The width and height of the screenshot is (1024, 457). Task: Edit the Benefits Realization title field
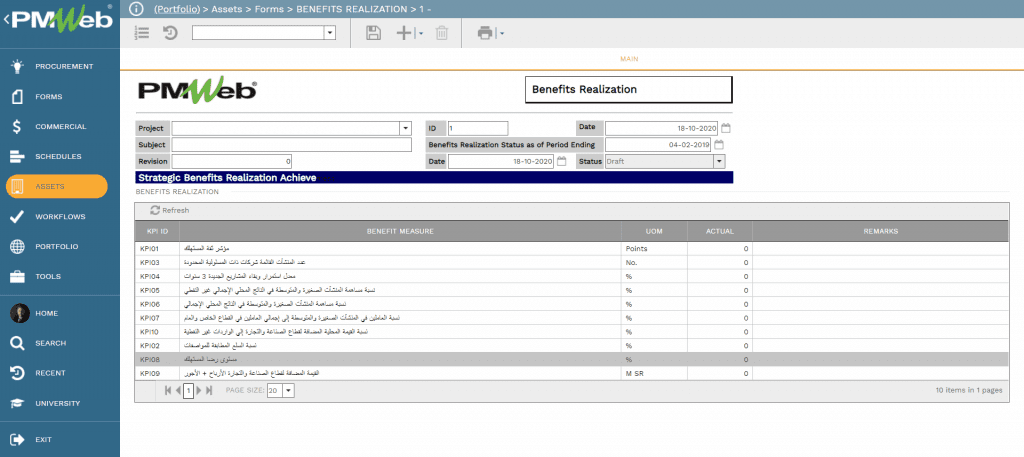coord(629,89)
